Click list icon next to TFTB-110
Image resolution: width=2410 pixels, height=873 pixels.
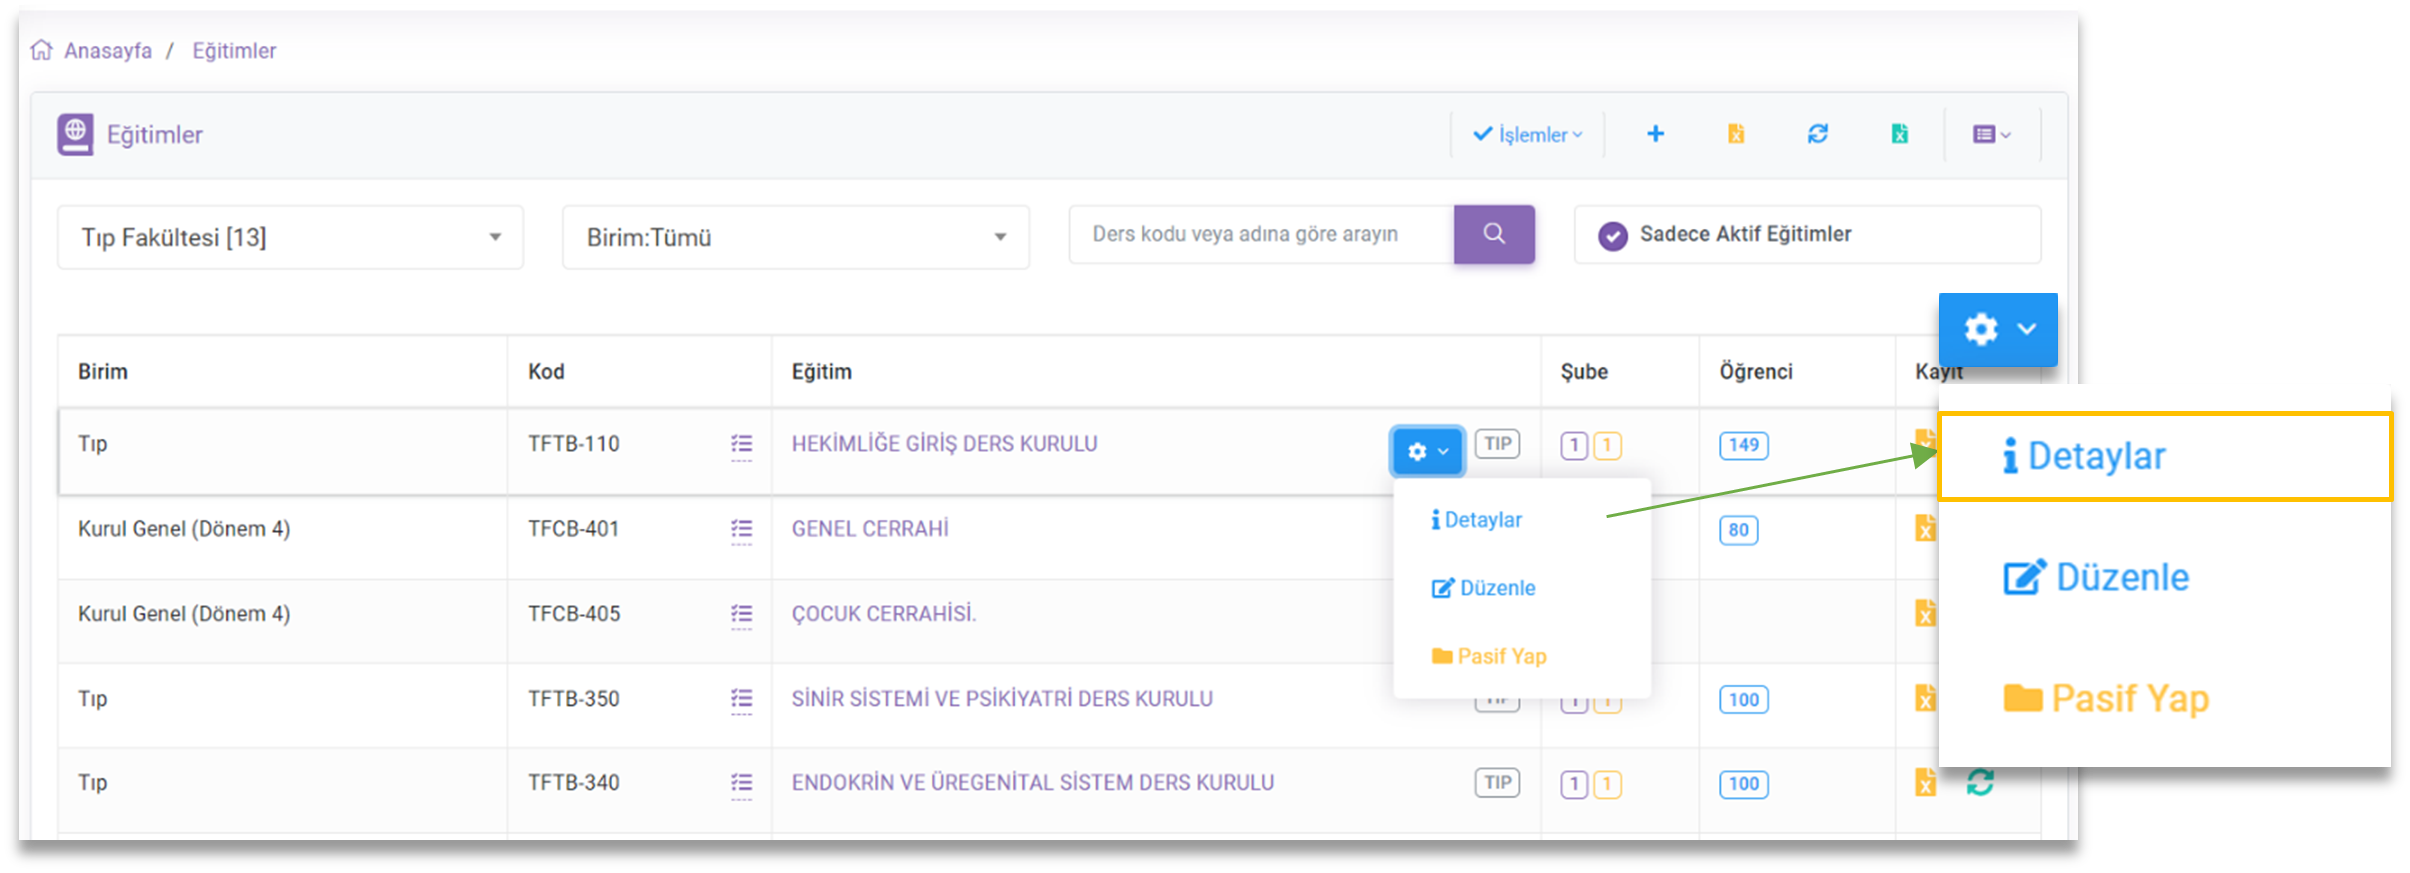741,445
